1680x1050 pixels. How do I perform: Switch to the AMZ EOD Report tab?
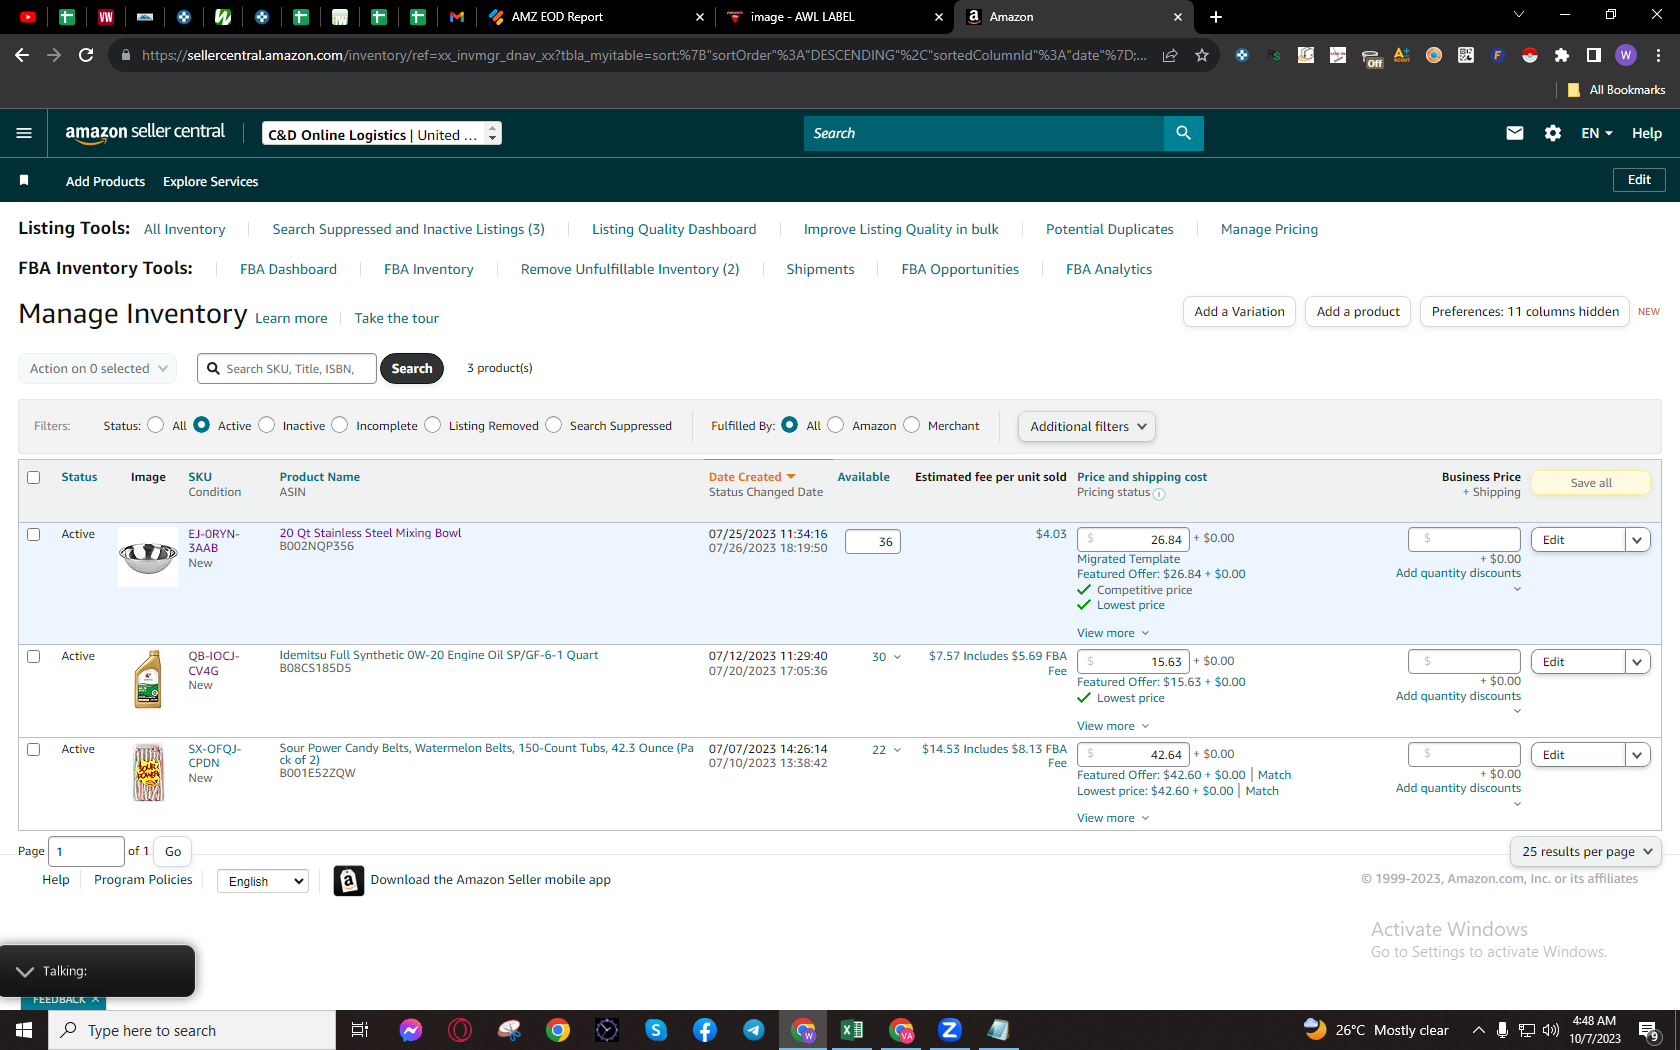tap(595, 17)
